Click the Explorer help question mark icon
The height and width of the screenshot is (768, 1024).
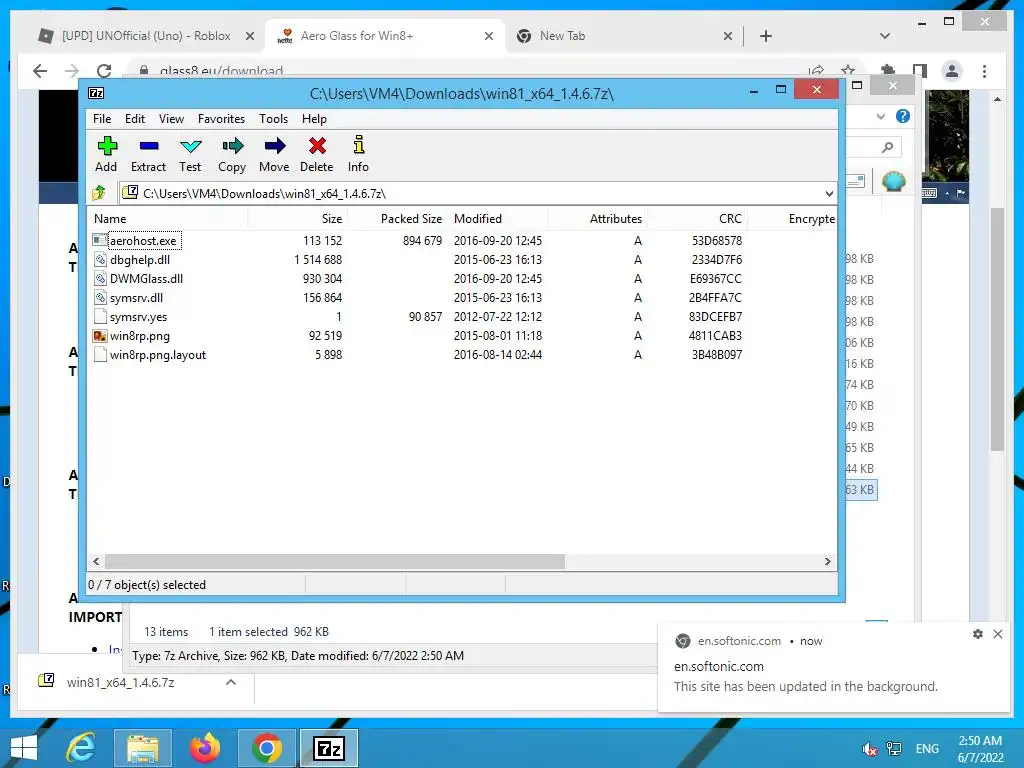coord(903,116)
